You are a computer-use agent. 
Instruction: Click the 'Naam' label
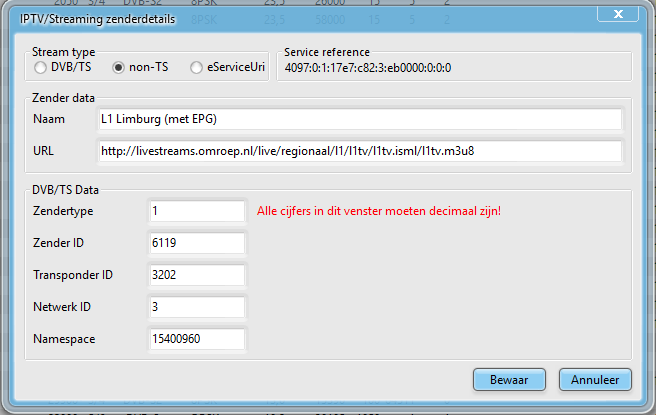[49, 119]
